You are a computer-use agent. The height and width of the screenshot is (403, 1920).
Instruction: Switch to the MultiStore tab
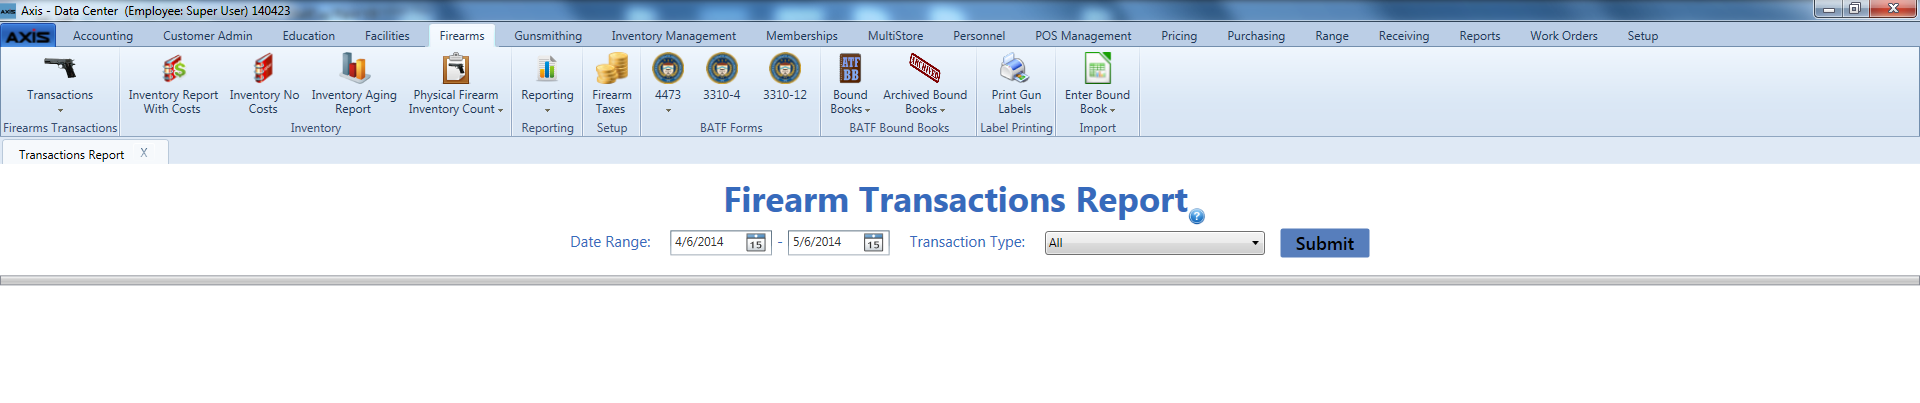[896, 36]
